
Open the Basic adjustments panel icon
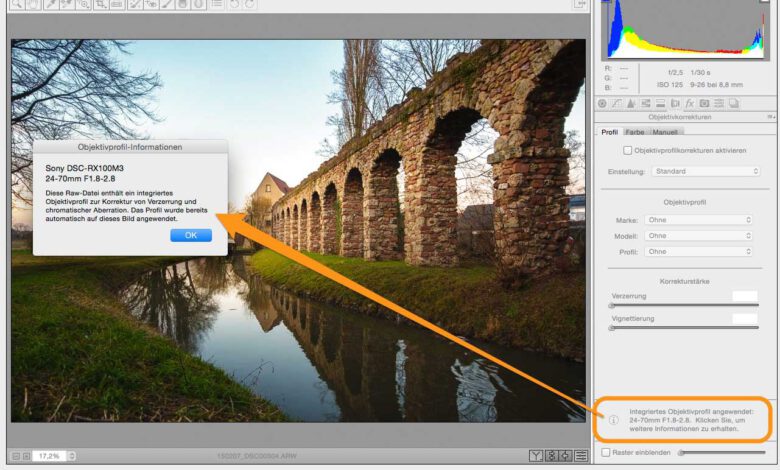point(602,103)
